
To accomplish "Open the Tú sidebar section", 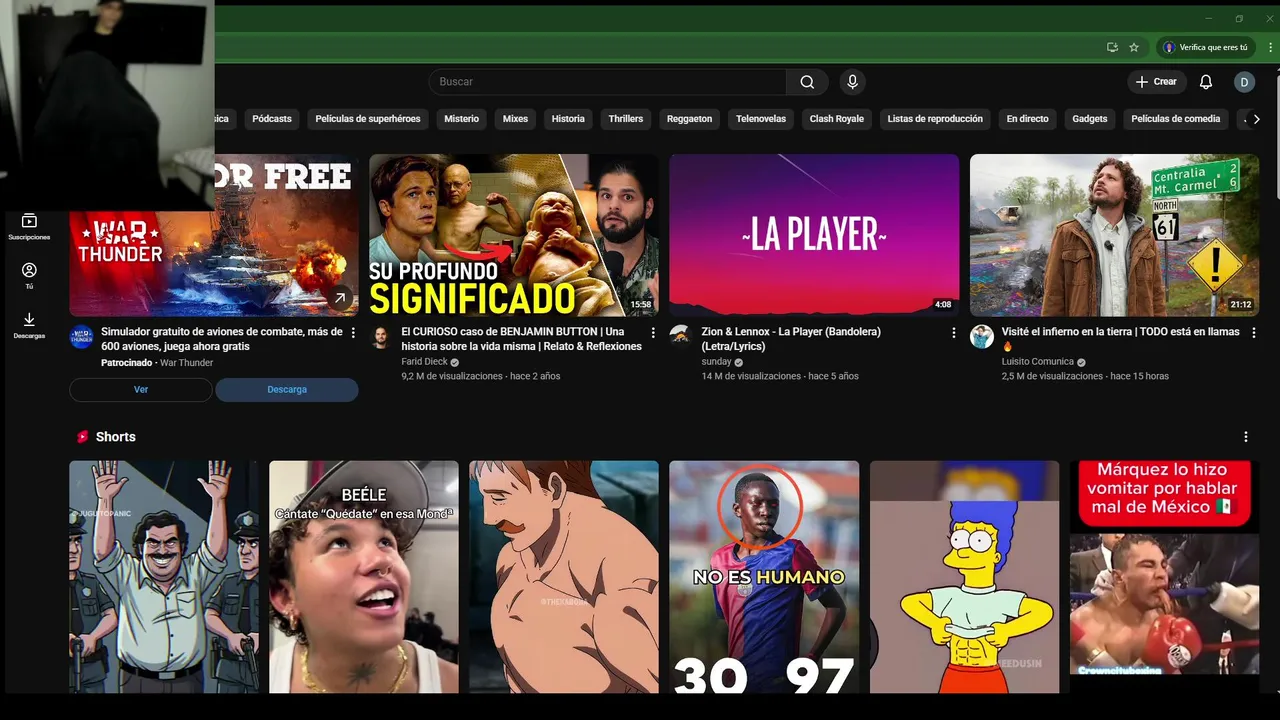I will tap(29, 276).
